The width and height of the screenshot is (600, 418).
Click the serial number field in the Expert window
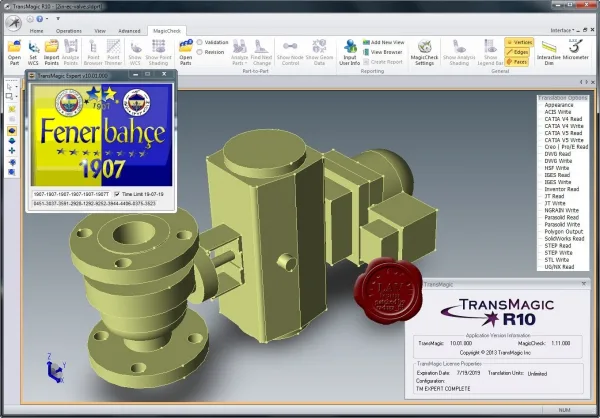tap(72, 194)
